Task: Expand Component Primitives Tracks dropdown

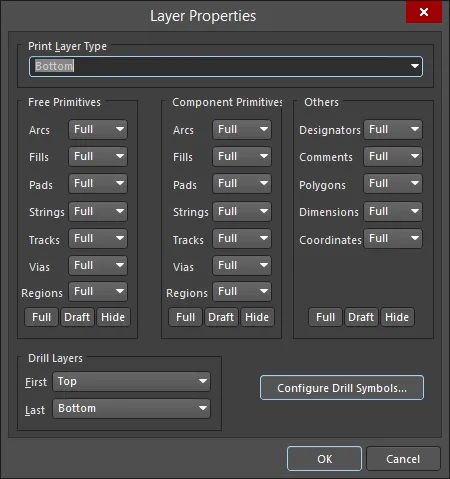Action: click(x=242, y=238)
